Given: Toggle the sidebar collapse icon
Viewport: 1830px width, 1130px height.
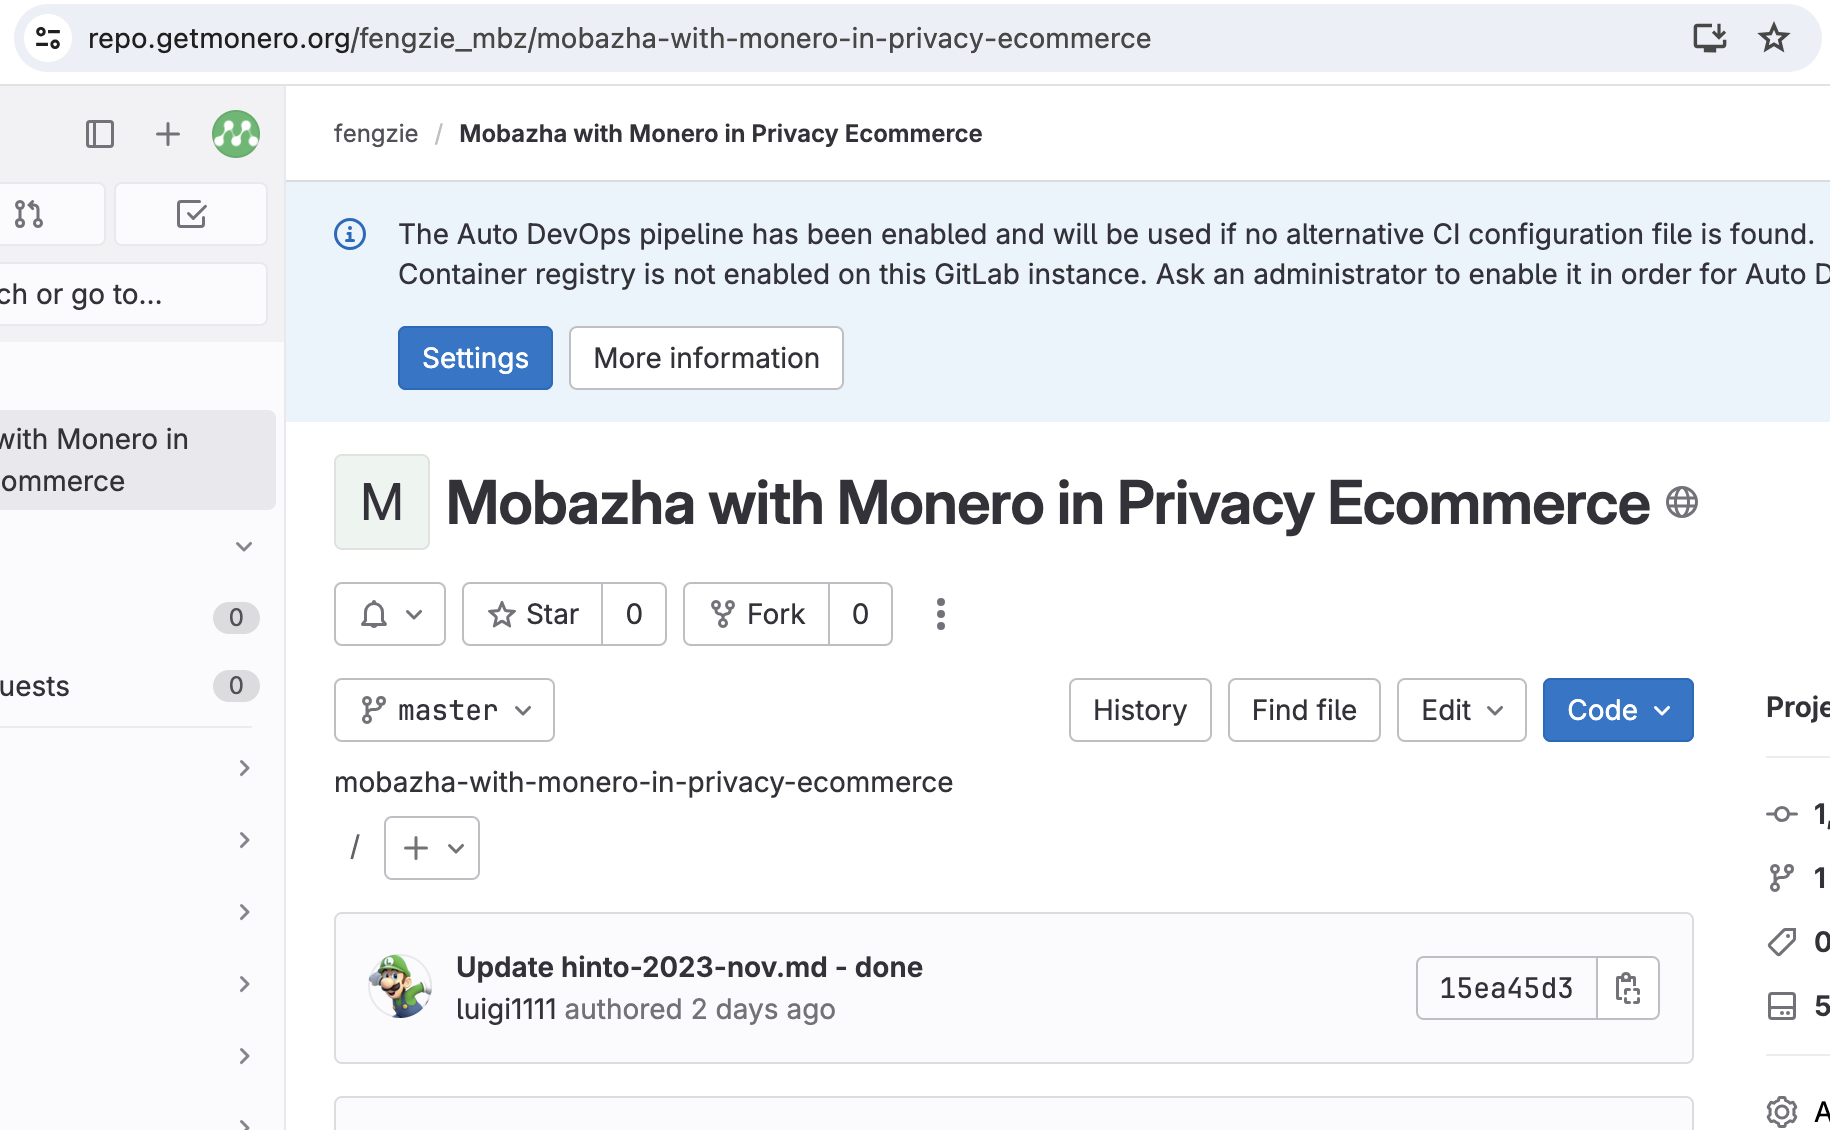Looking at the screenshot, I should click(x=100, y=134).
